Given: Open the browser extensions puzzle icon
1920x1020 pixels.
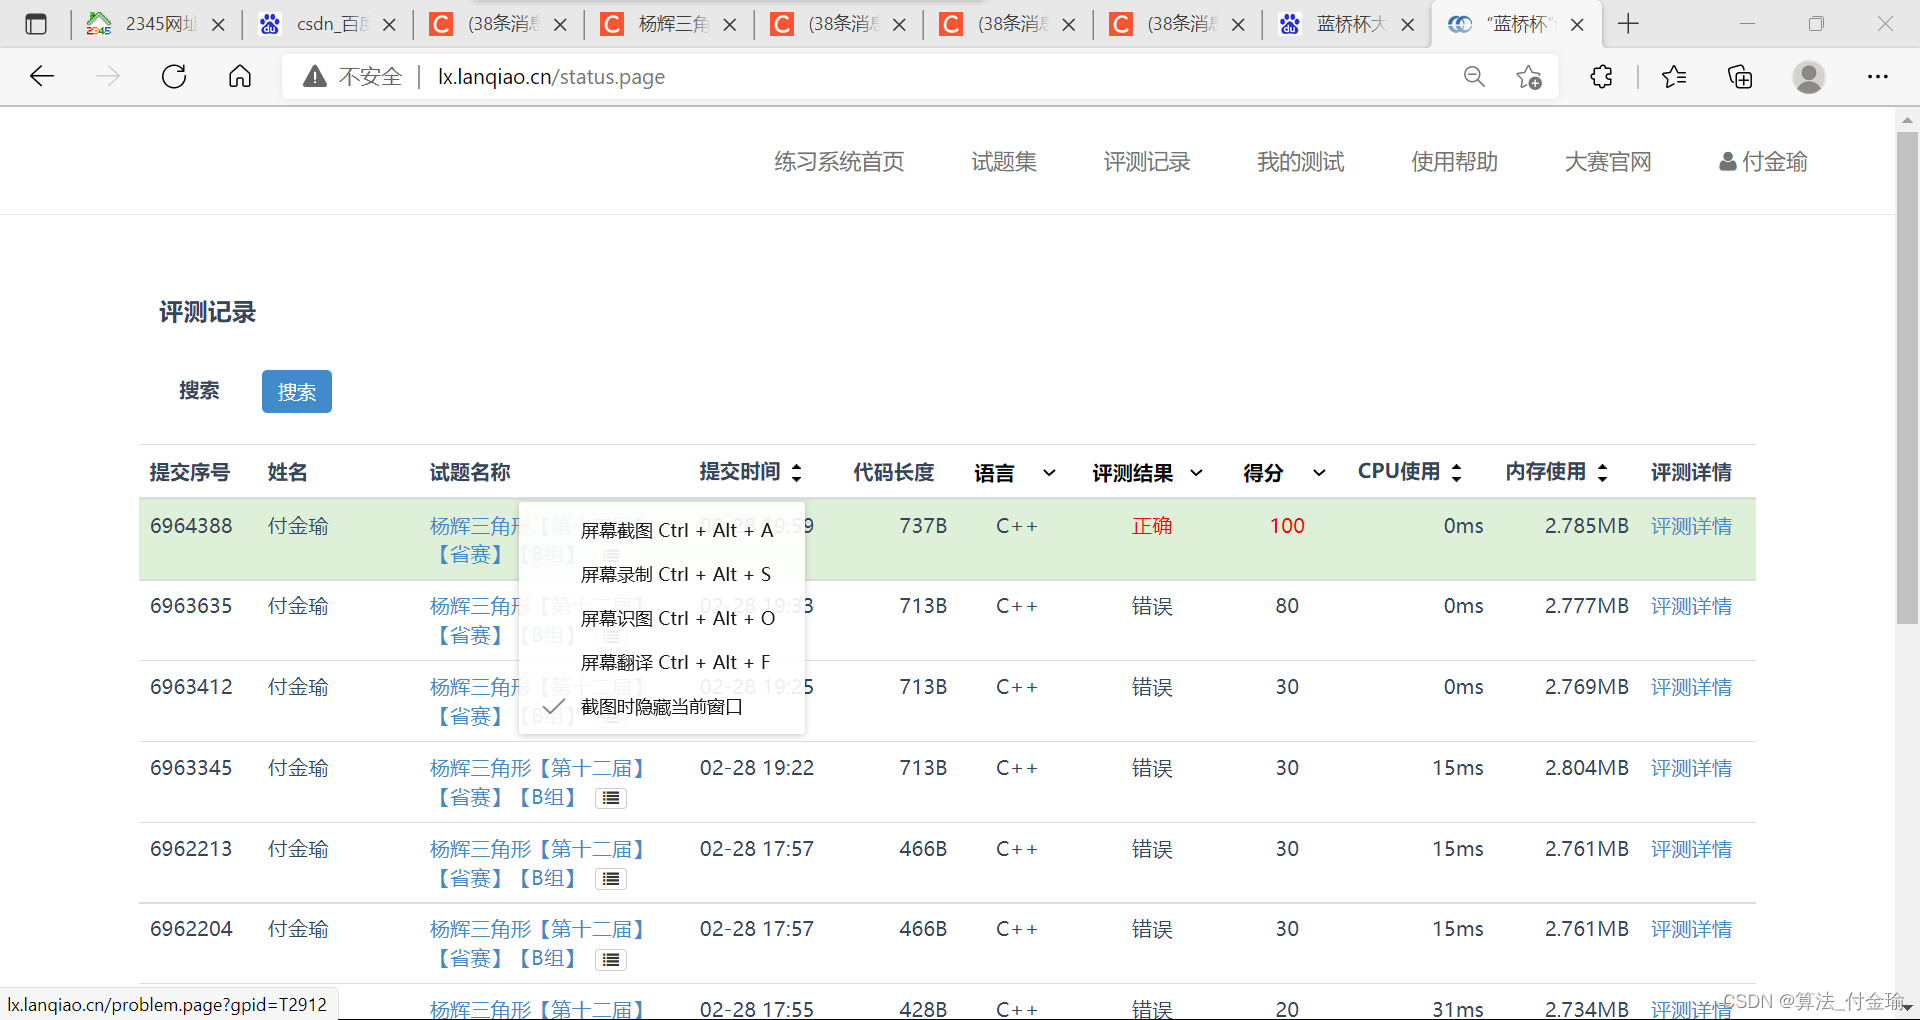Looking at the screenshot, I should 1601,76.
